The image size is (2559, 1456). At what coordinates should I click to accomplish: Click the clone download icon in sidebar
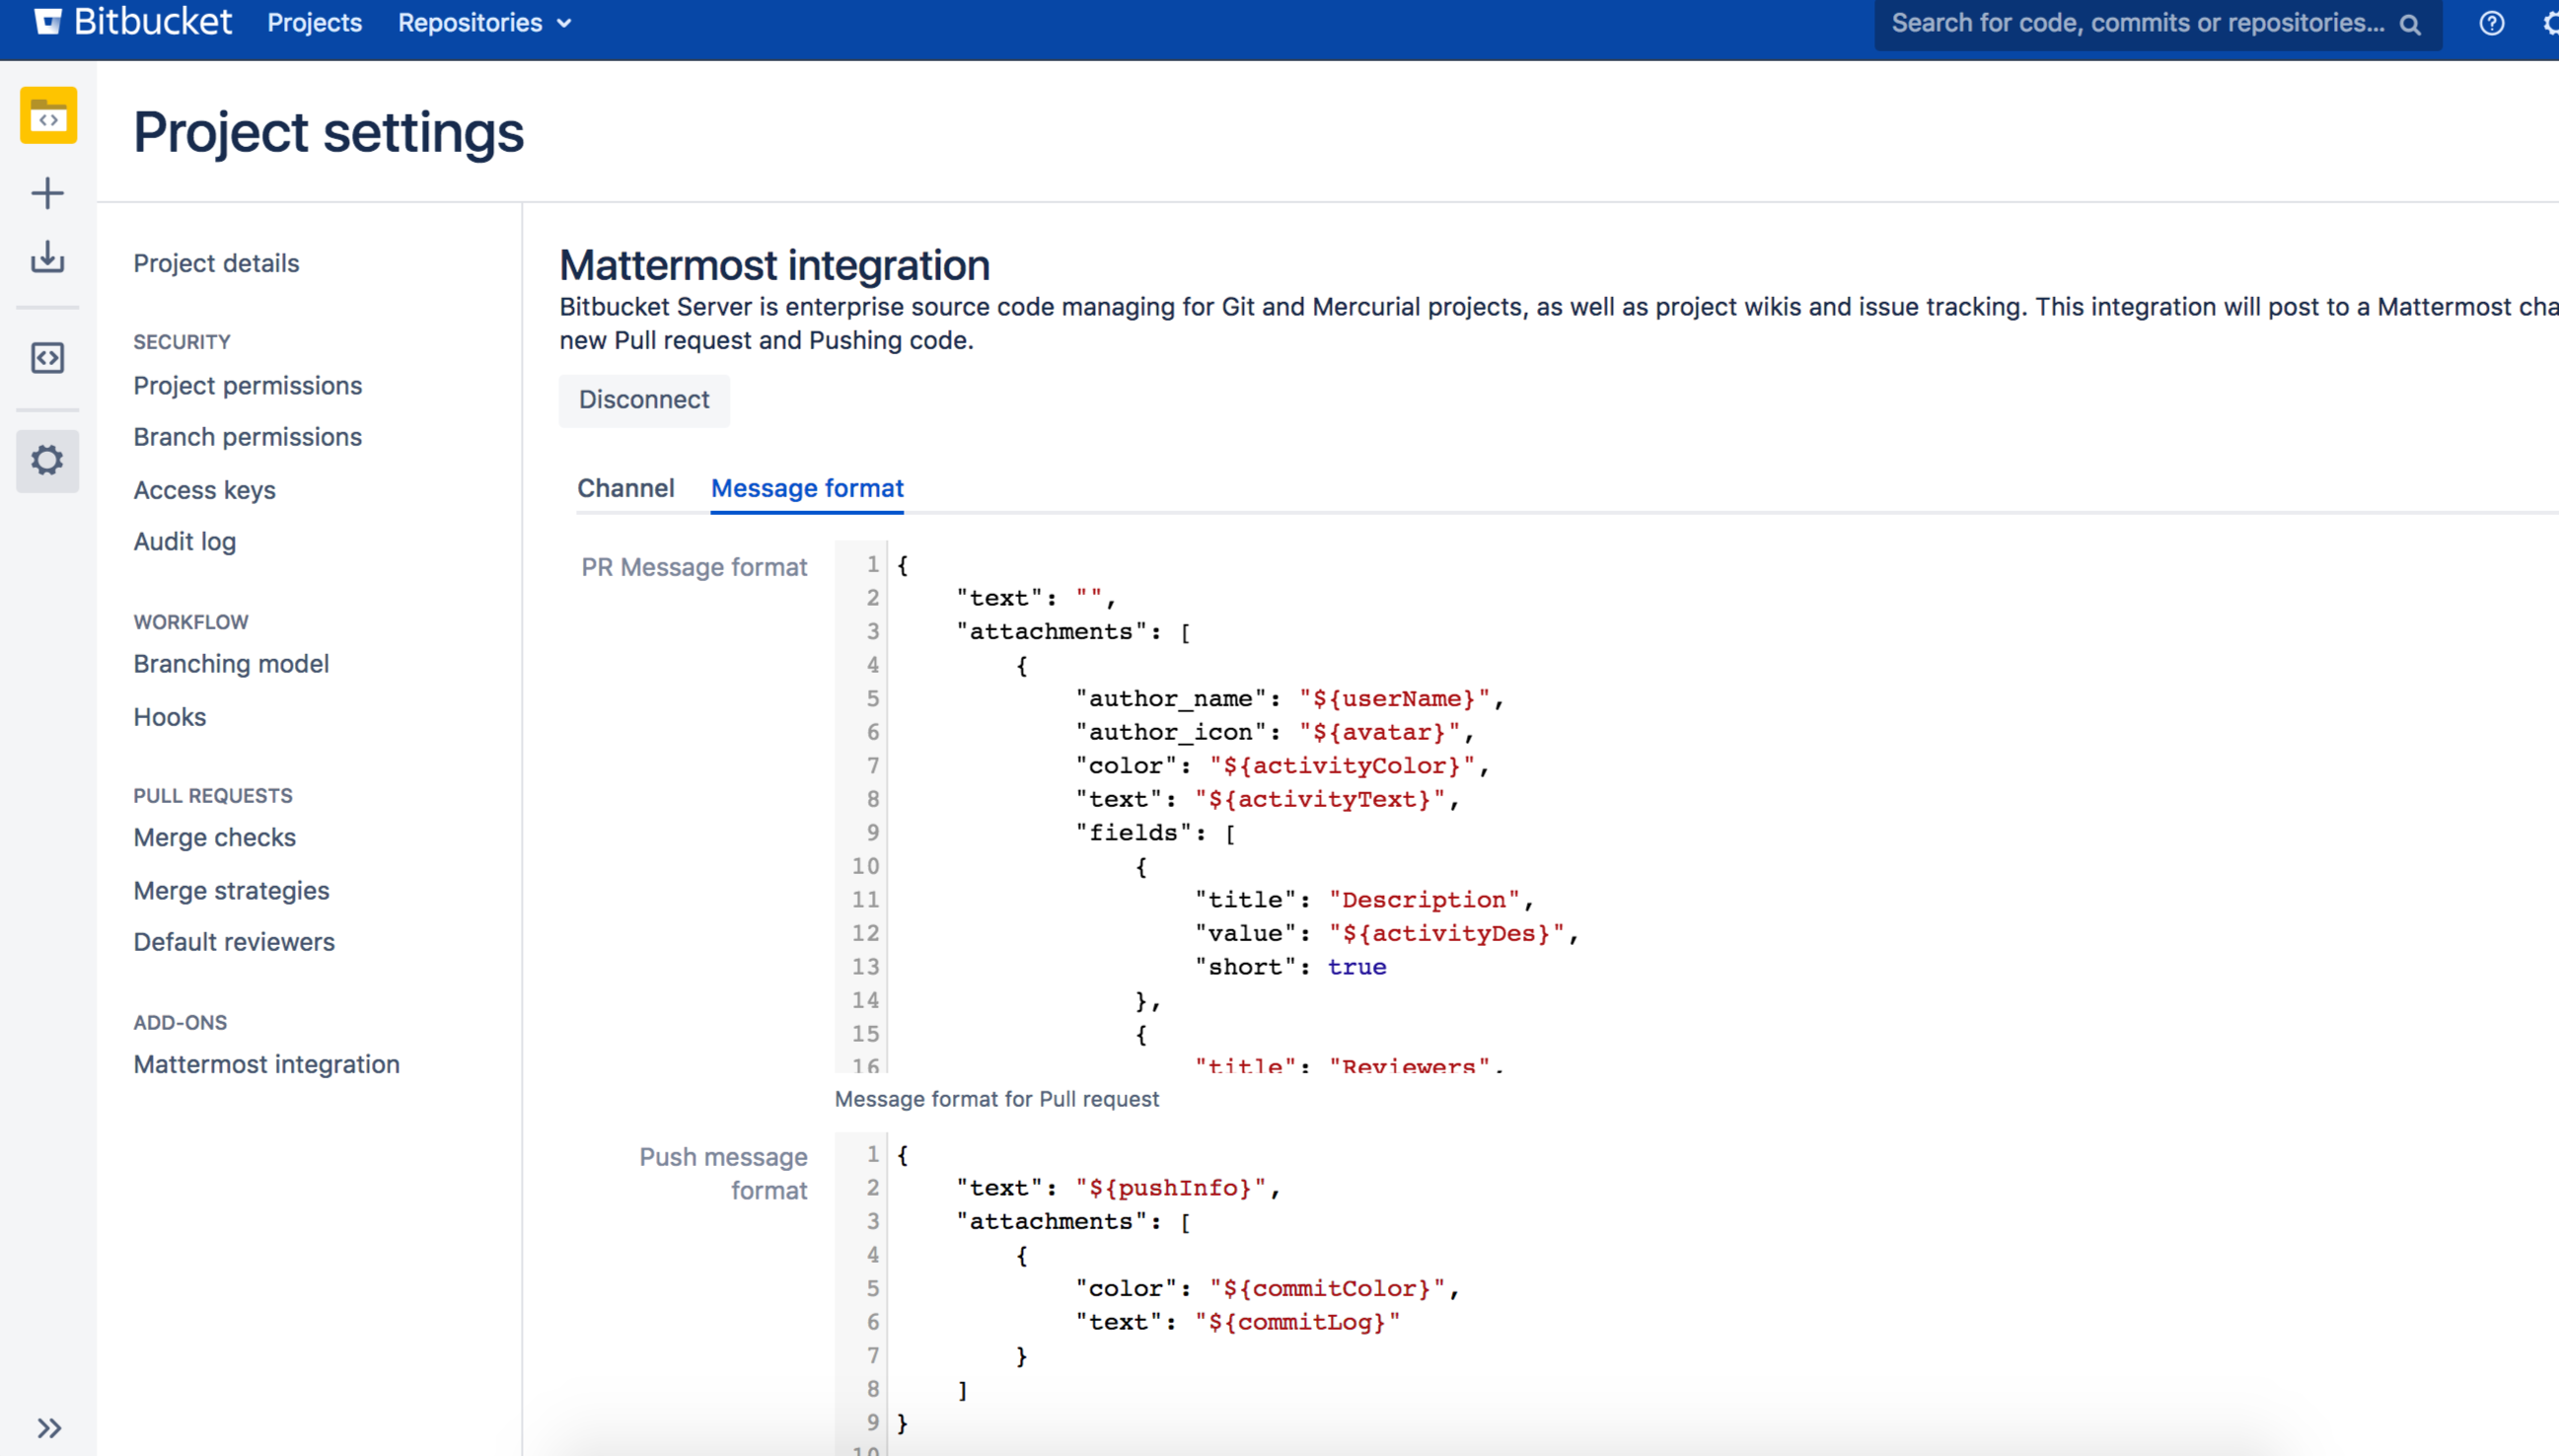(x=48, y=257)
